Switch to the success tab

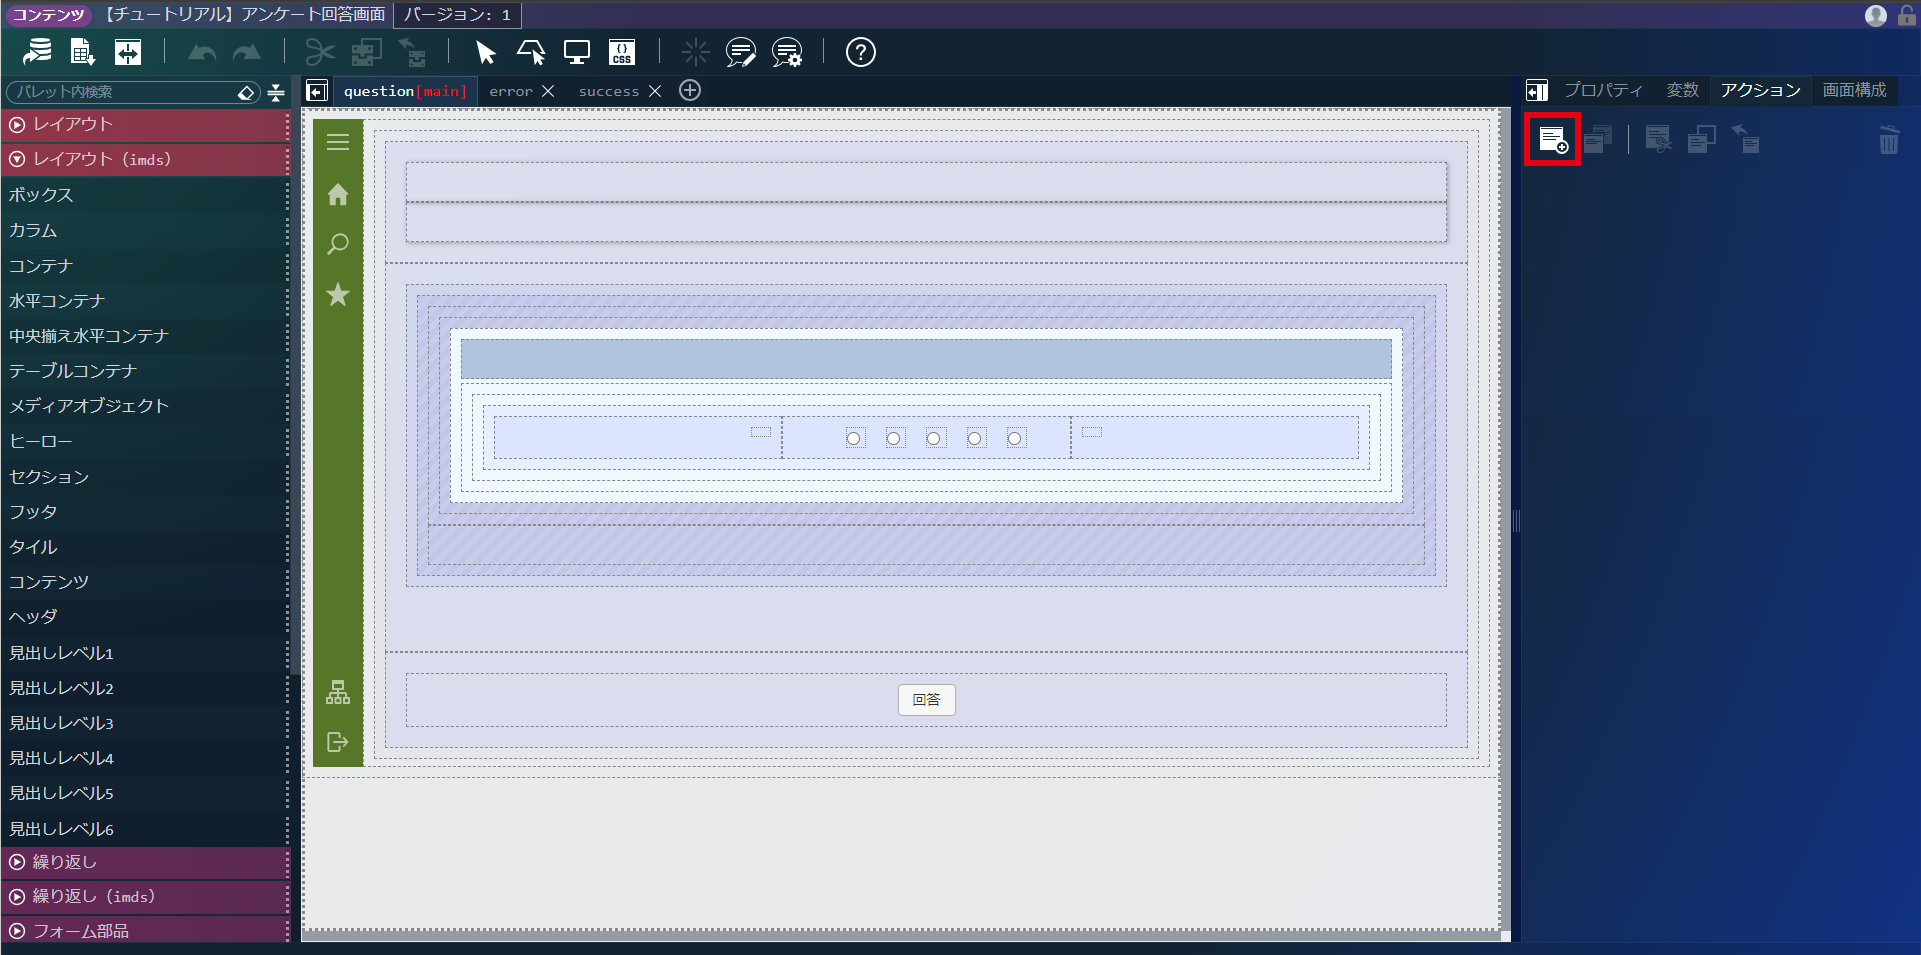608,91
